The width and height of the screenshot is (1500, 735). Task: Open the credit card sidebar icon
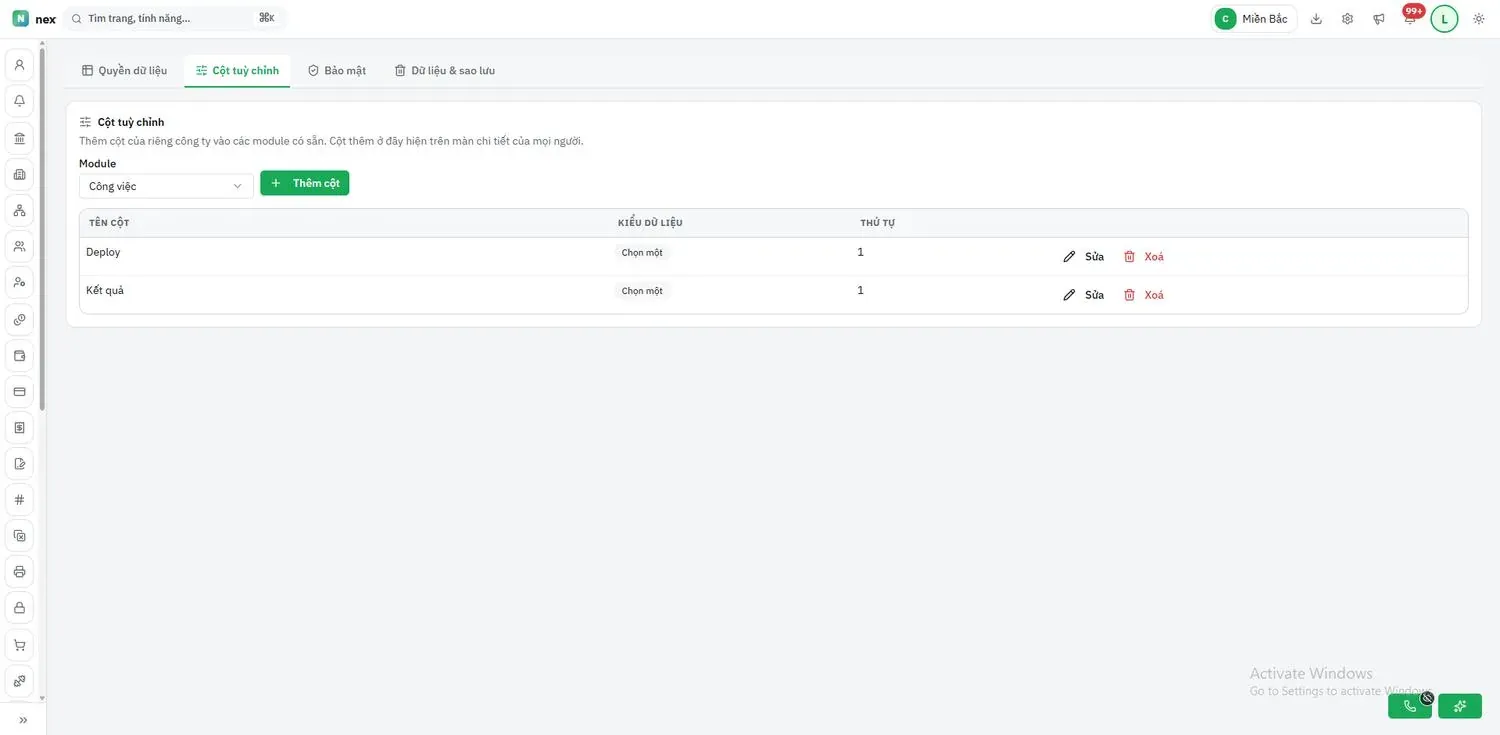point(19,391)
